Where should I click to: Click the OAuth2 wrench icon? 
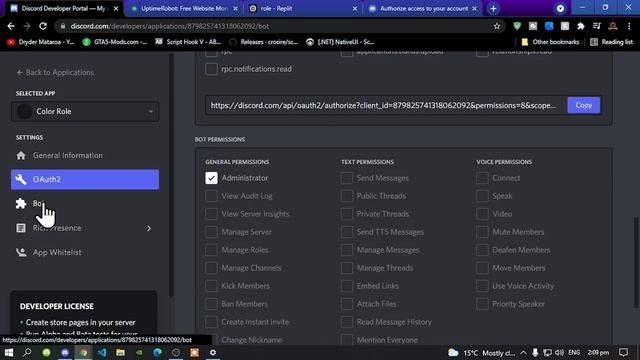tap(21, 179)
